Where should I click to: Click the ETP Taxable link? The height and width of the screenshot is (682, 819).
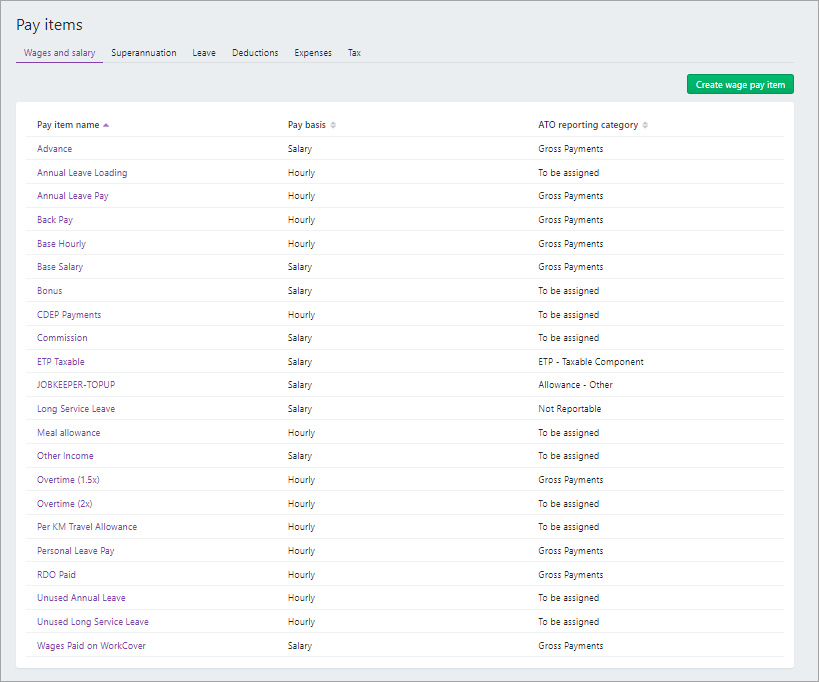coord(61,362)
